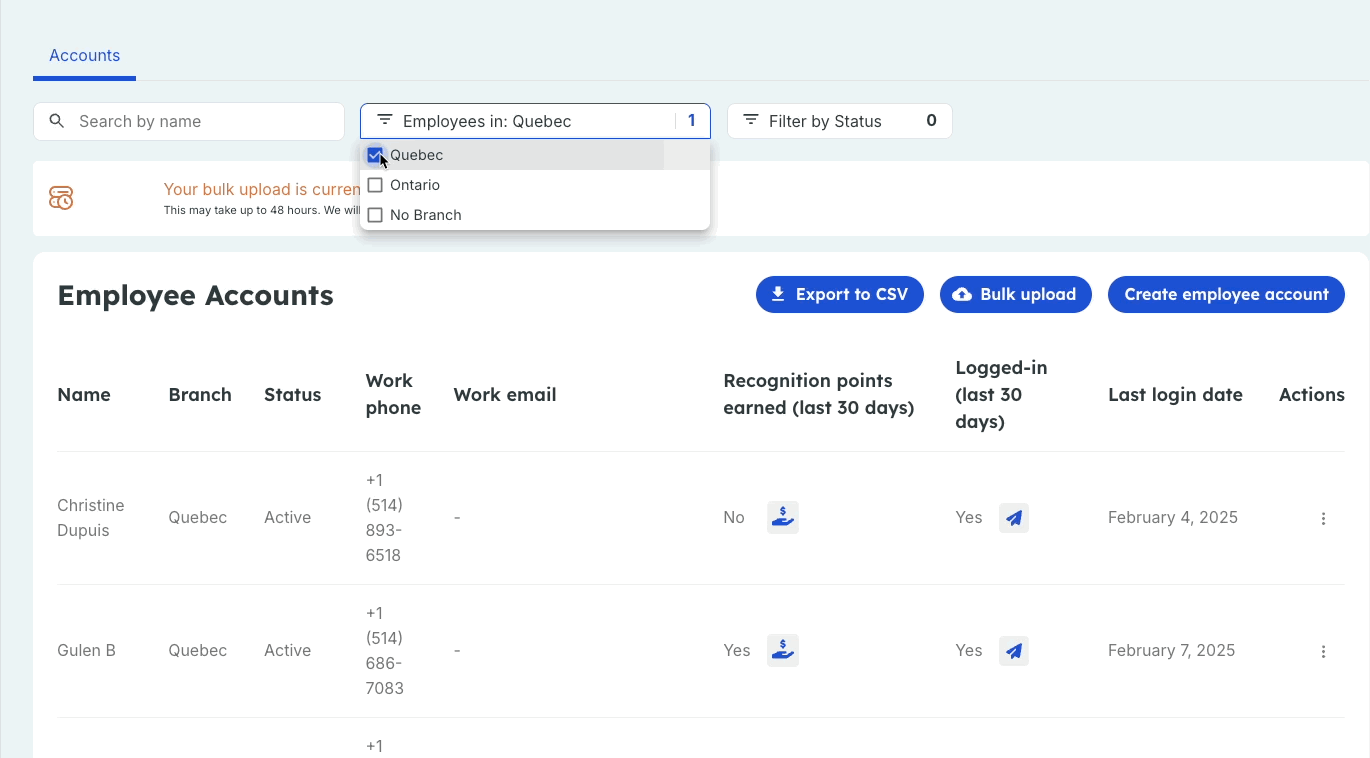
Task: Click the name Christine Dupuis
Action: pos(91,518)
